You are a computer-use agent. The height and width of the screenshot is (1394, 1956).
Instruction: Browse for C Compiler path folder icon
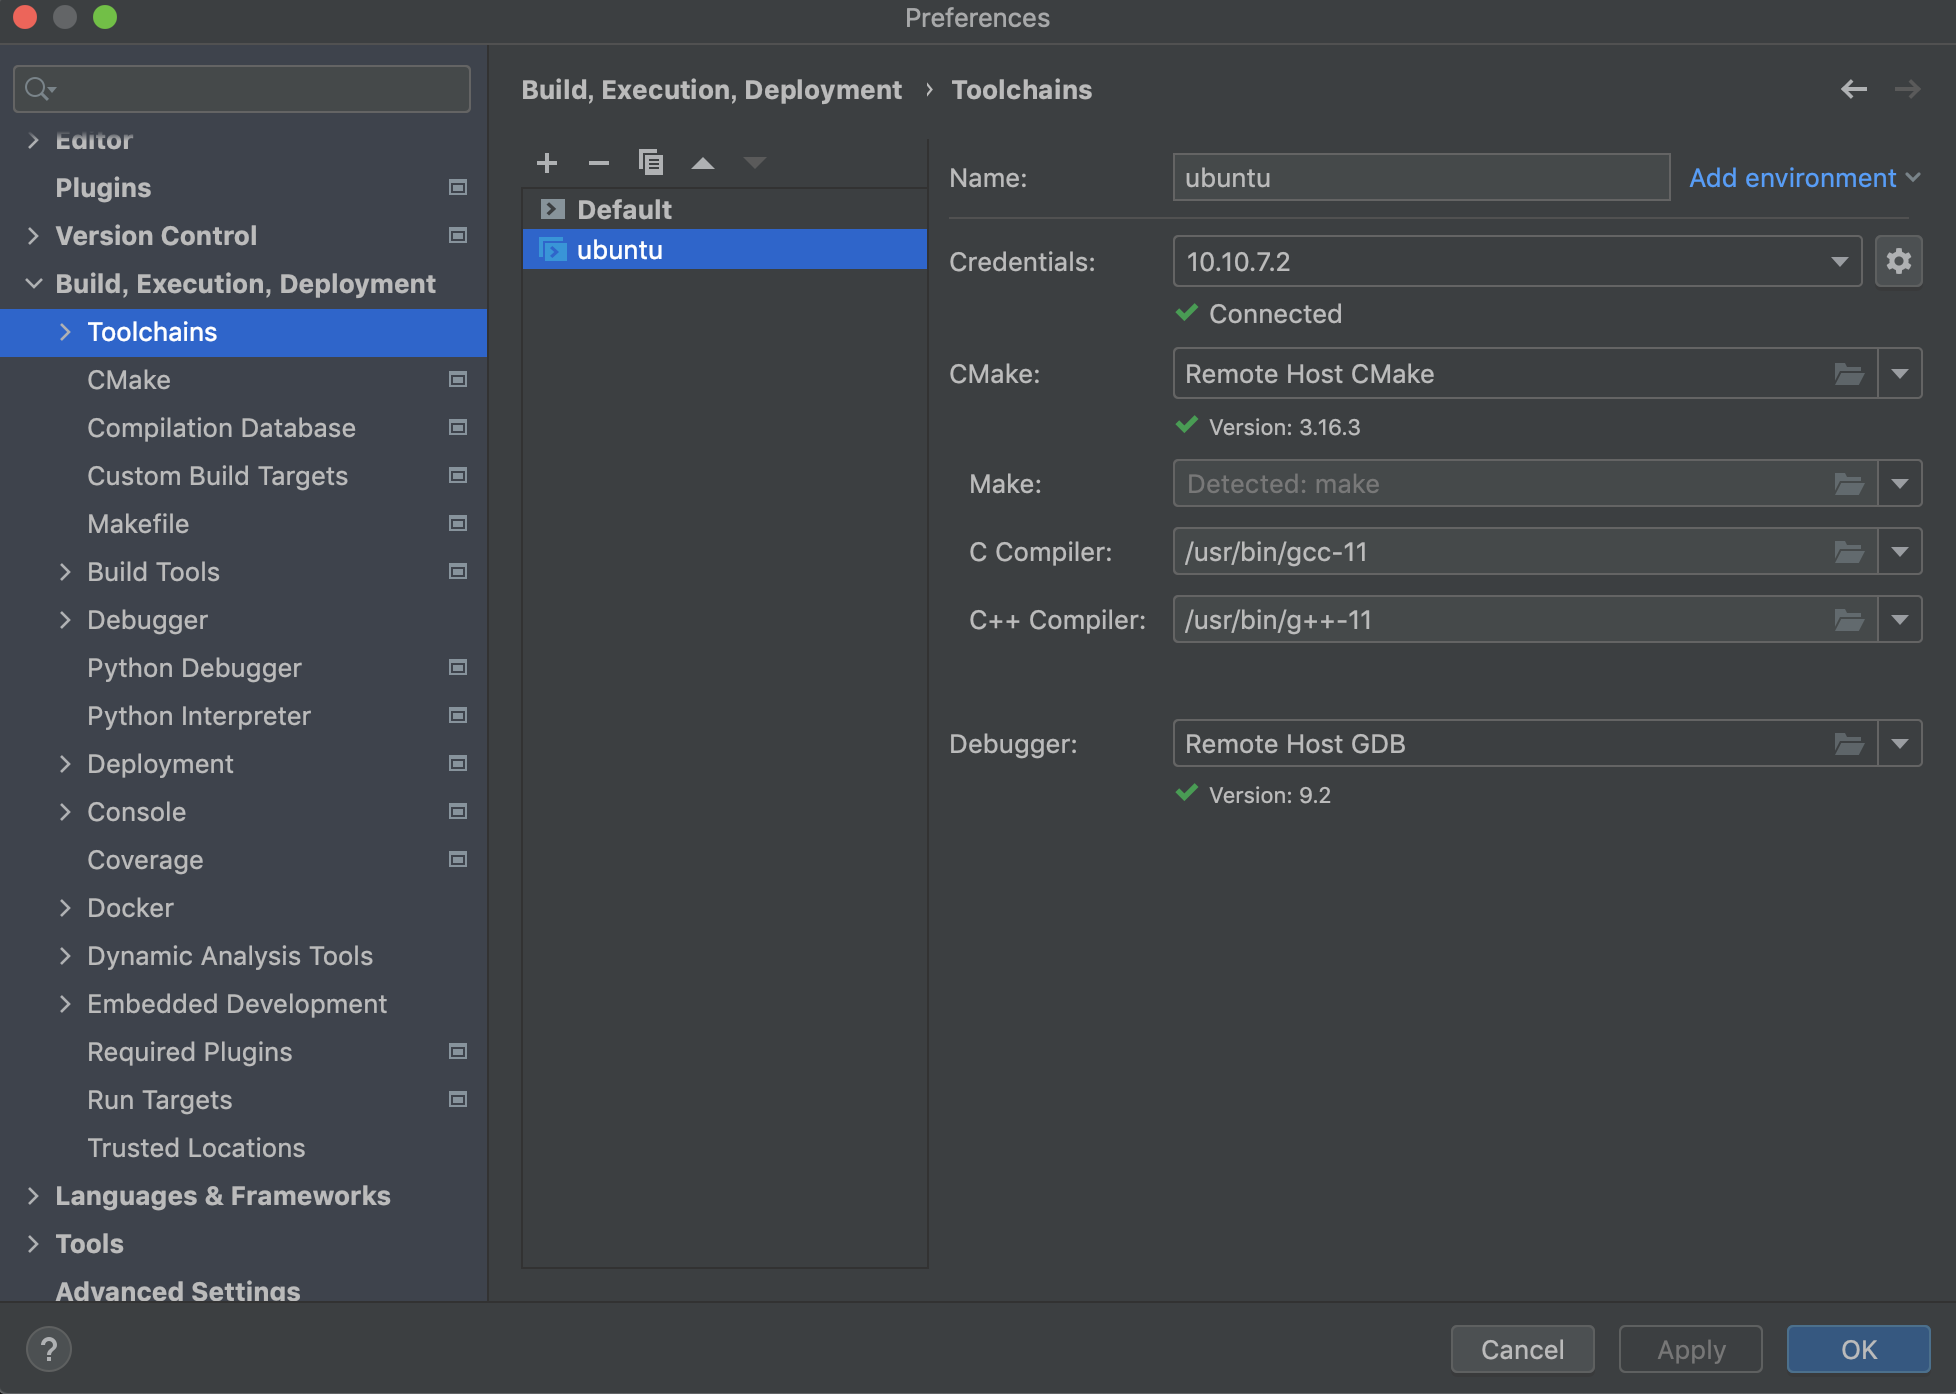pos(1849,552)
